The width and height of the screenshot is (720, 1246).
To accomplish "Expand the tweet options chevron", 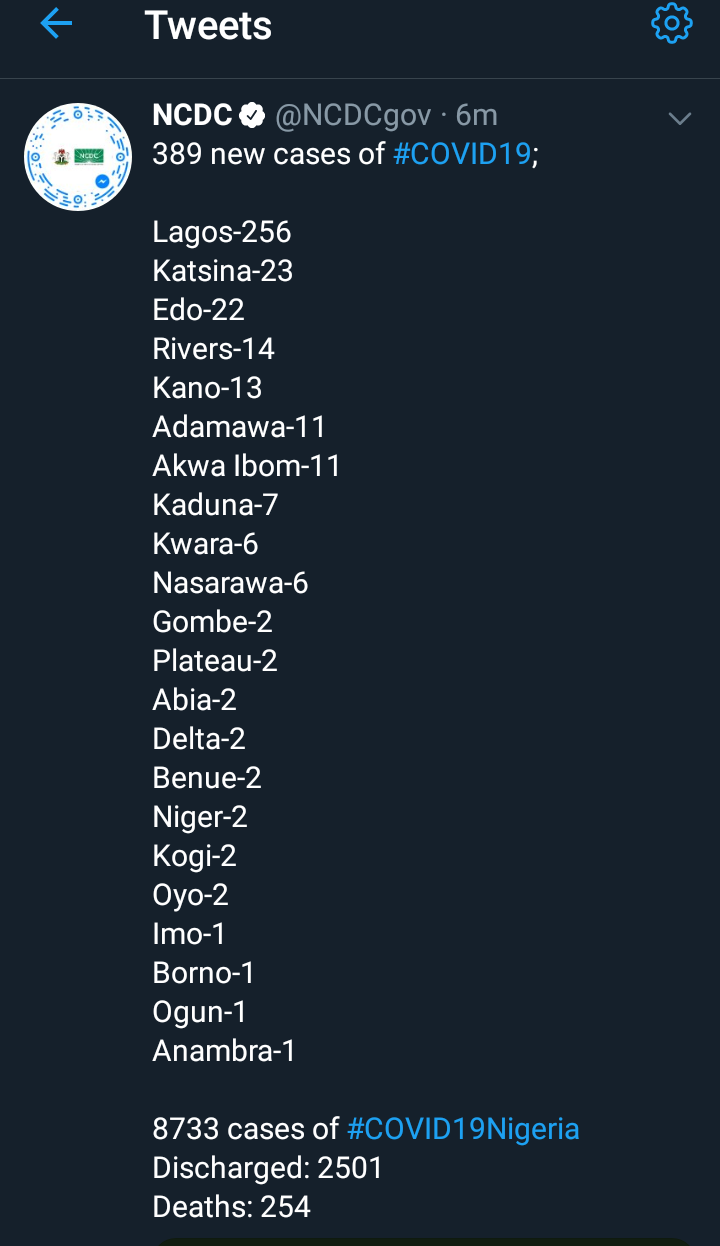I will 680,119.
